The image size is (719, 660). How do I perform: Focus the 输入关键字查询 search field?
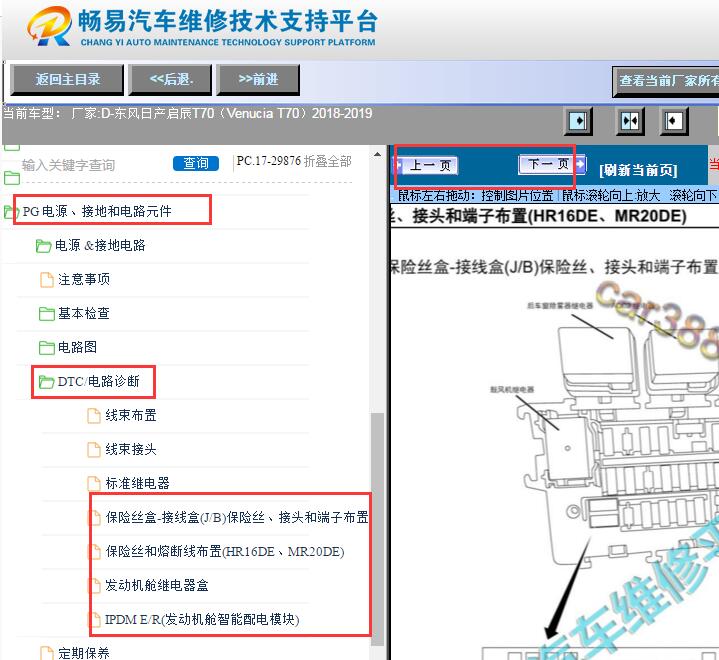coord(92,165)
